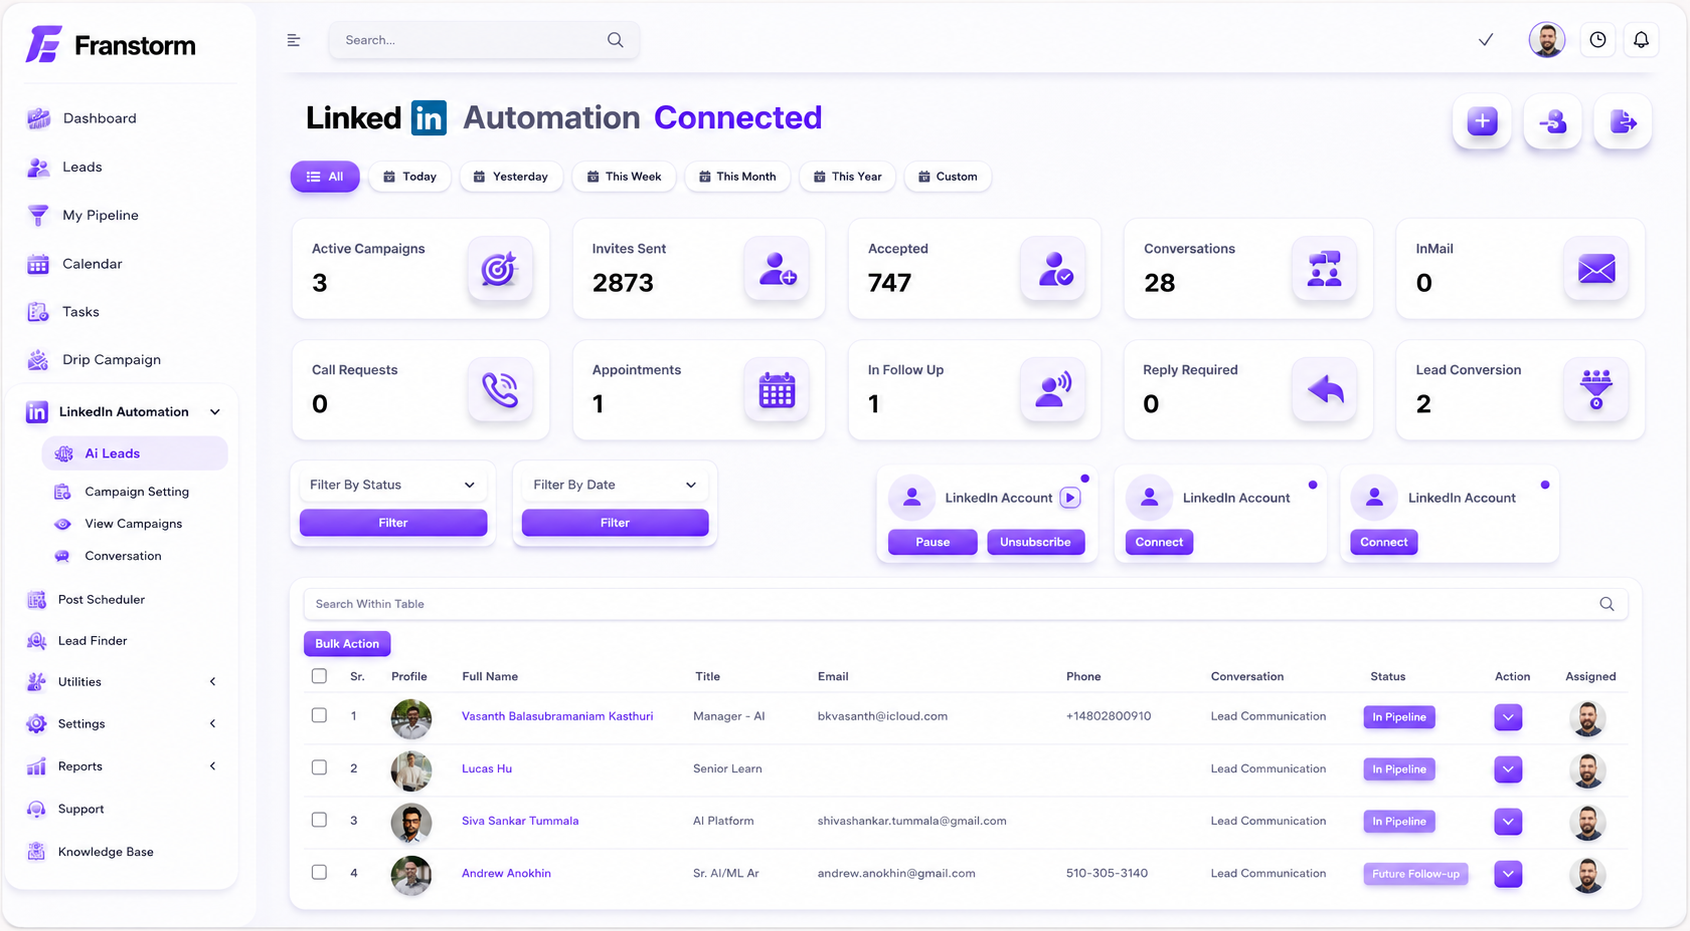The height and width of the screenshot is (931, 1690).
Task: Open View Campaigns in sidebar
Action: pyautogui.click(x=133, y=524)
